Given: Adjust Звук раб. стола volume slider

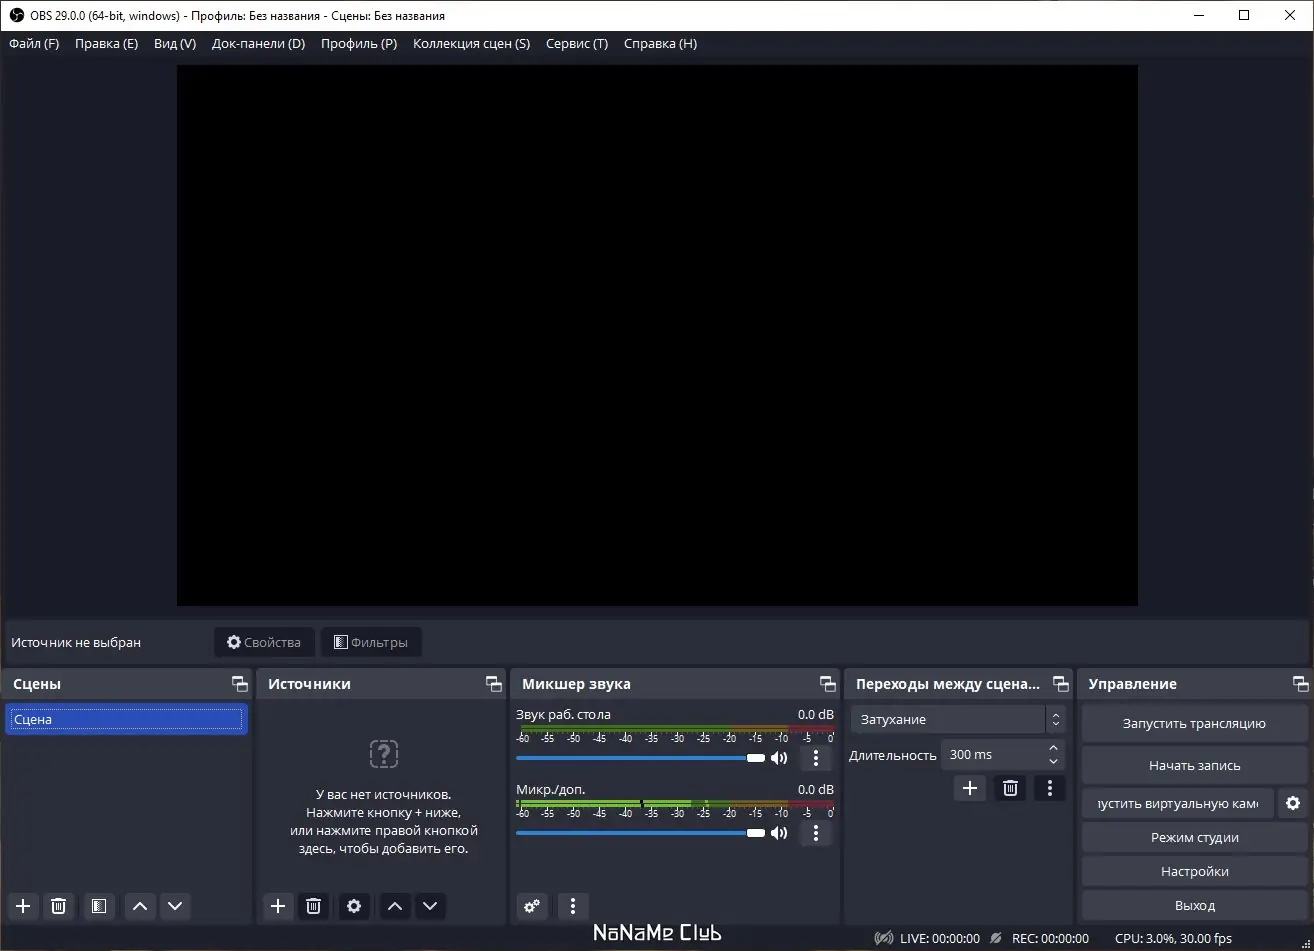Looking at the screenshot, I should point(640,758).
